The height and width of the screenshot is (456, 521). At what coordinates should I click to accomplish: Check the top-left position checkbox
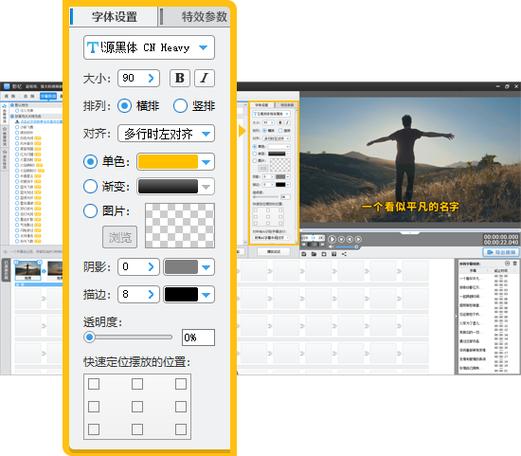(x=94, y=384)
